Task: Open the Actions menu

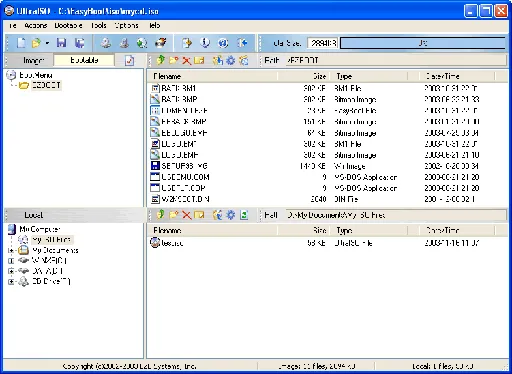Action: tap(35, 25)
